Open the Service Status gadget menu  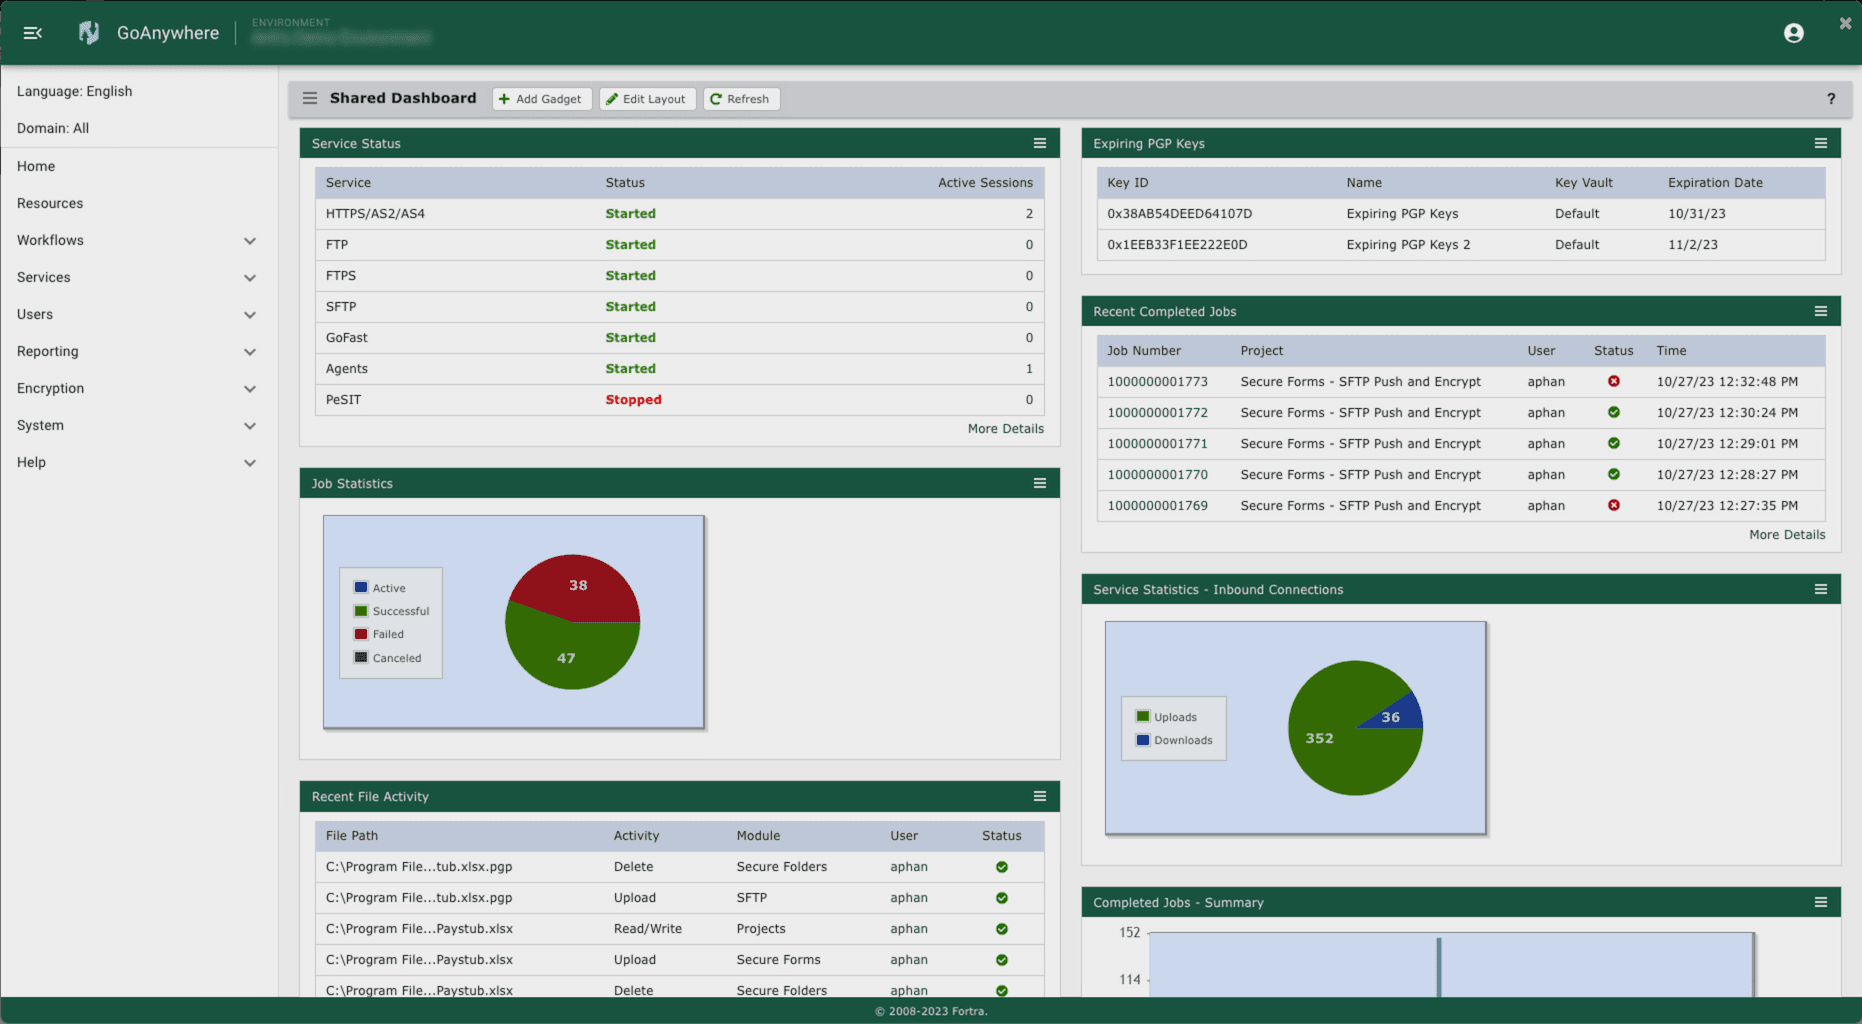(x=1039, y=143)
